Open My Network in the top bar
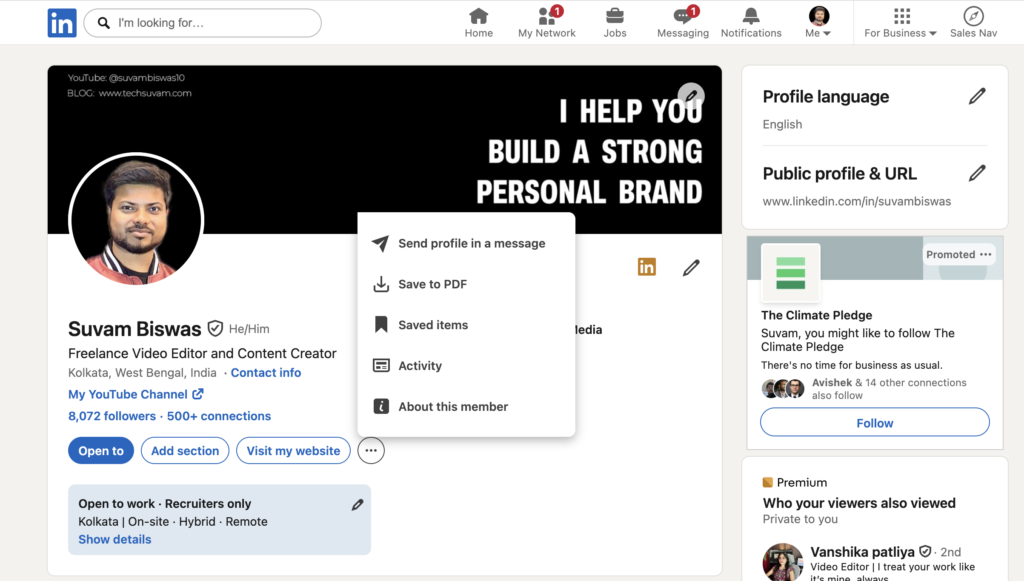1024x581 pixels. click(x=547, y=23)
